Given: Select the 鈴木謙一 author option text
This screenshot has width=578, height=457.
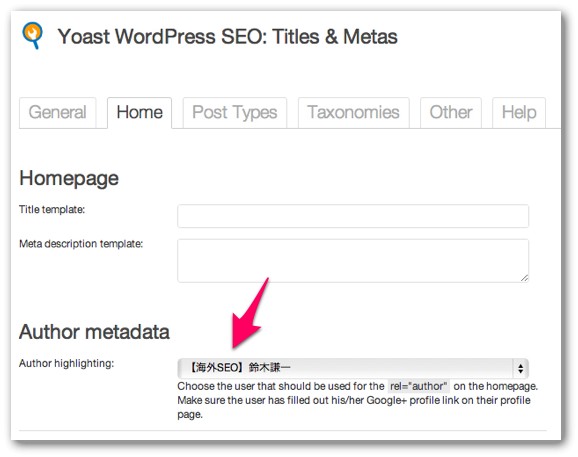Looking at the screenshot, I should coord(269,367).
